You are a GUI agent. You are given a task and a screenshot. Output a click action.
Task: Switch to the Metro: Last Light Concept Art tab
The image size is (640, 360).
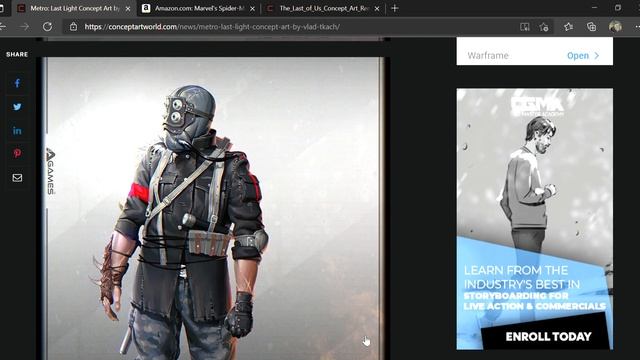pyautogui.click(x=73, y=8)
